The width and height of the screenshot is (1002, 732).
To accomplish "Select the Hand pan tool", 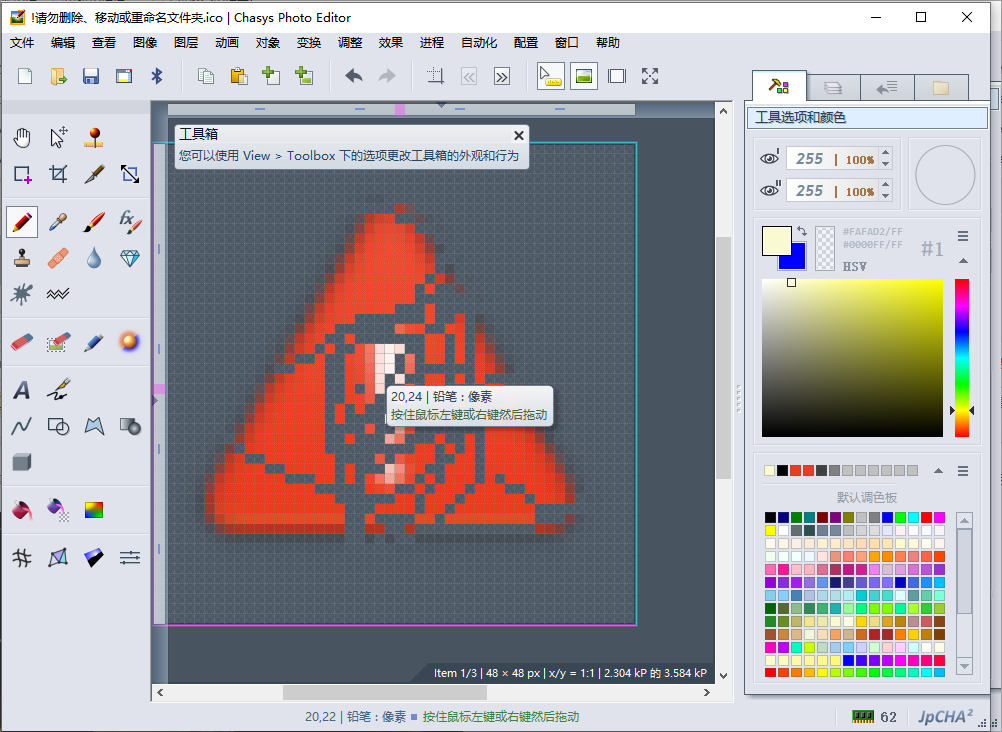I will [22, 138].
